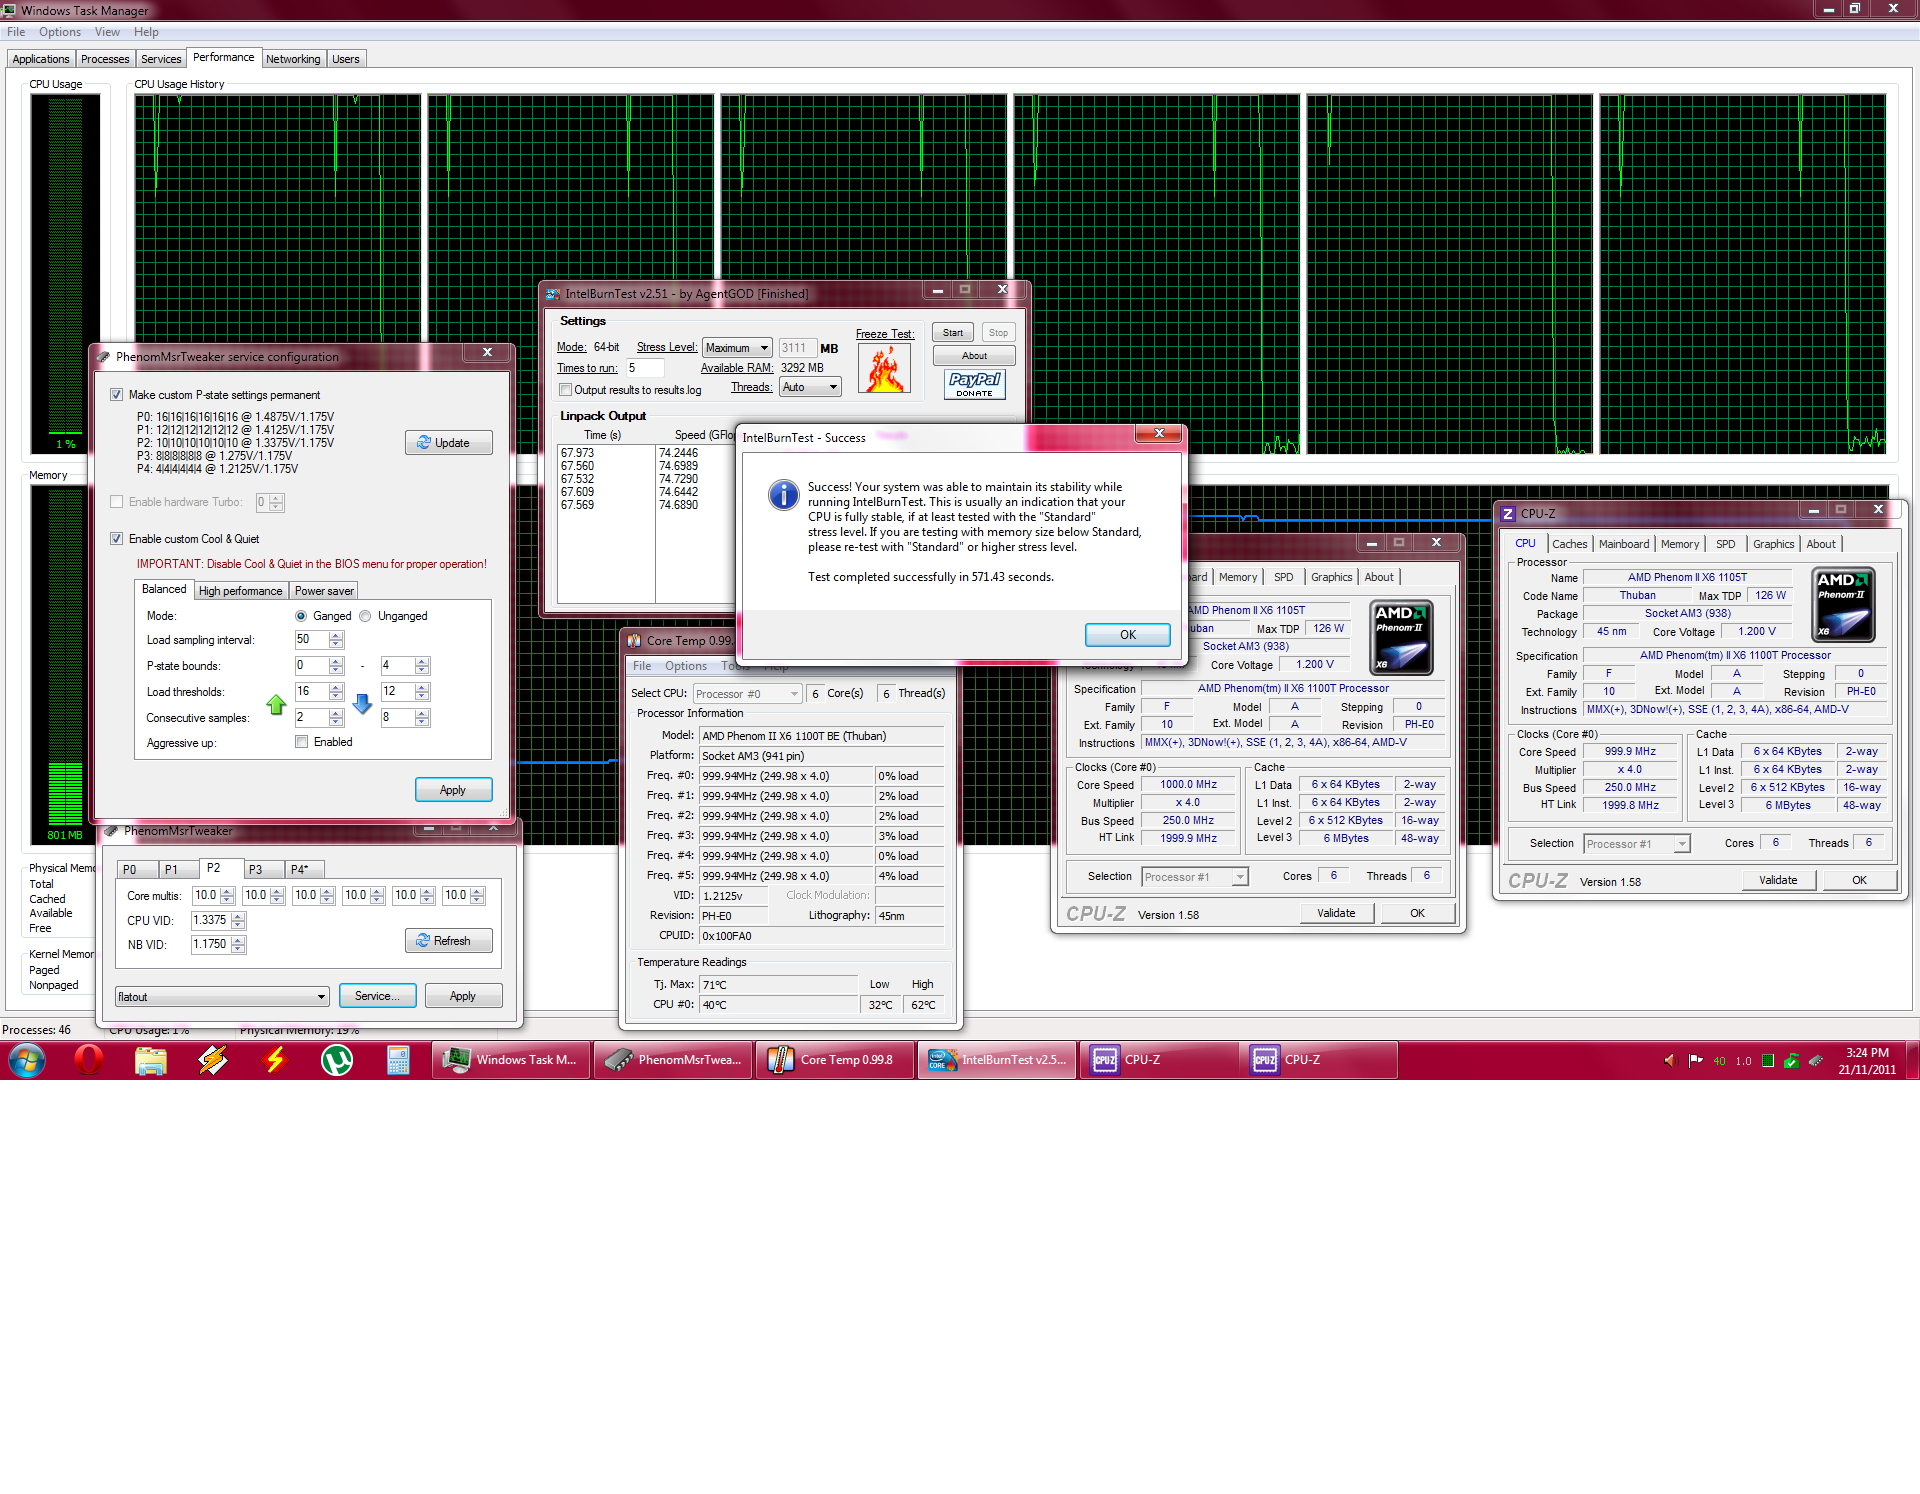Select the Ganged mode radio button
The width and height of the screenshot is (1920, 1494).
click(x=301, y=616)
